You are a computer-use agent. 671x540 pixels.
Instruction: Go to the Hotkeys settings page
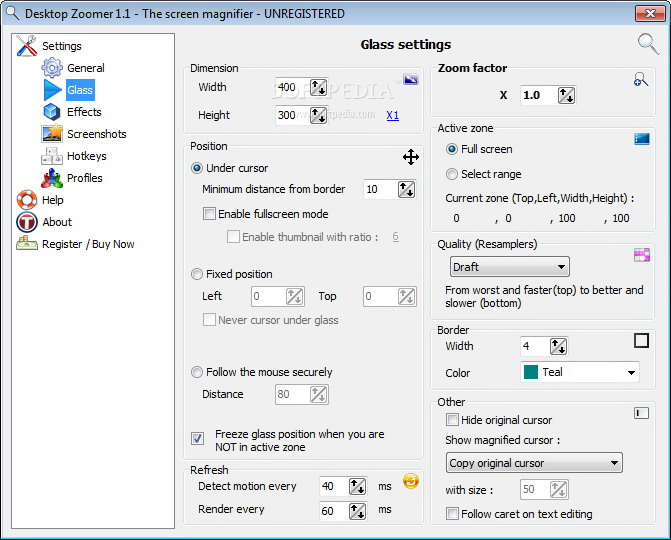pos(86,156)
